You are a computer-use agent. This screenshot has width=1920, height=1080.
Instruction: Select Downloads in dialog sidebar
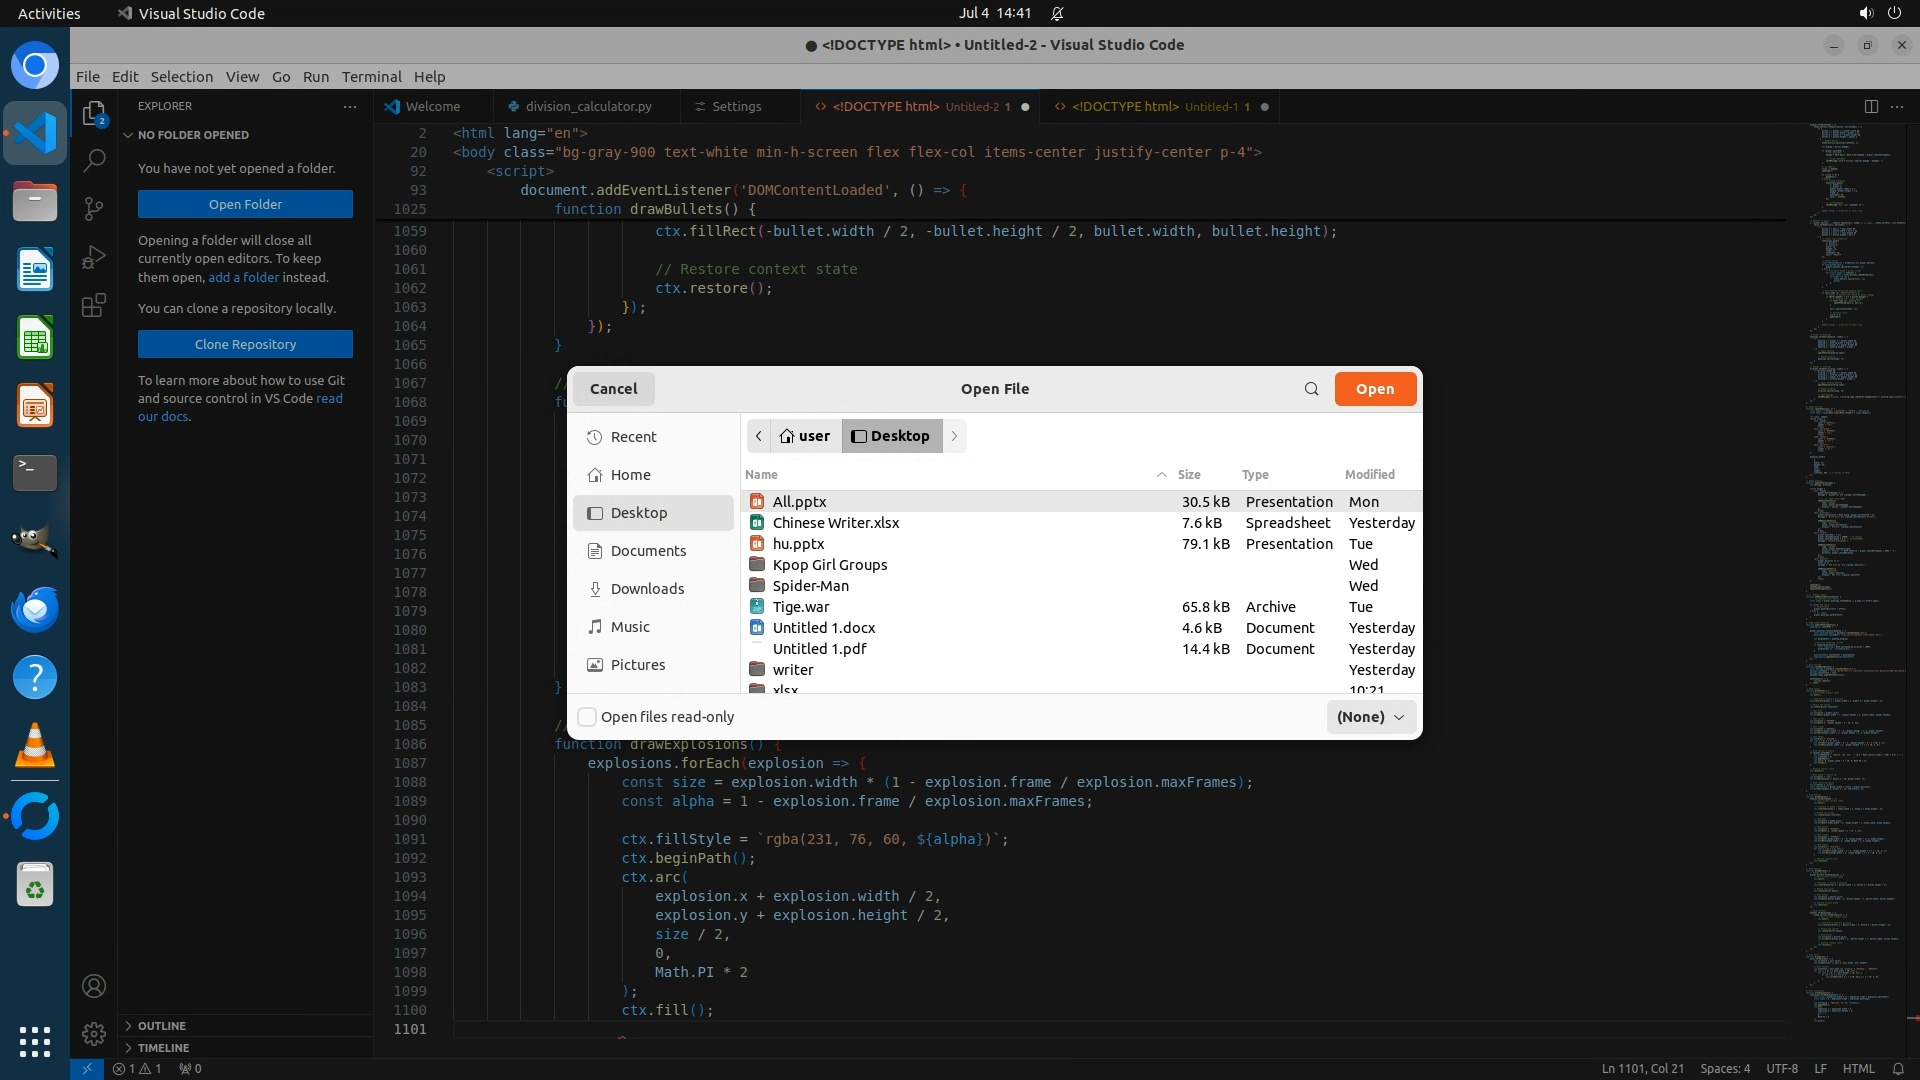(x=647, y=589)
